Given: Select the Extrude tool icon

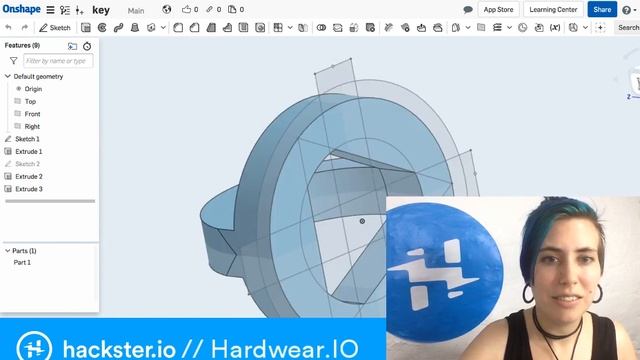Looking at the screenshot, I should (x=86, y=28).
